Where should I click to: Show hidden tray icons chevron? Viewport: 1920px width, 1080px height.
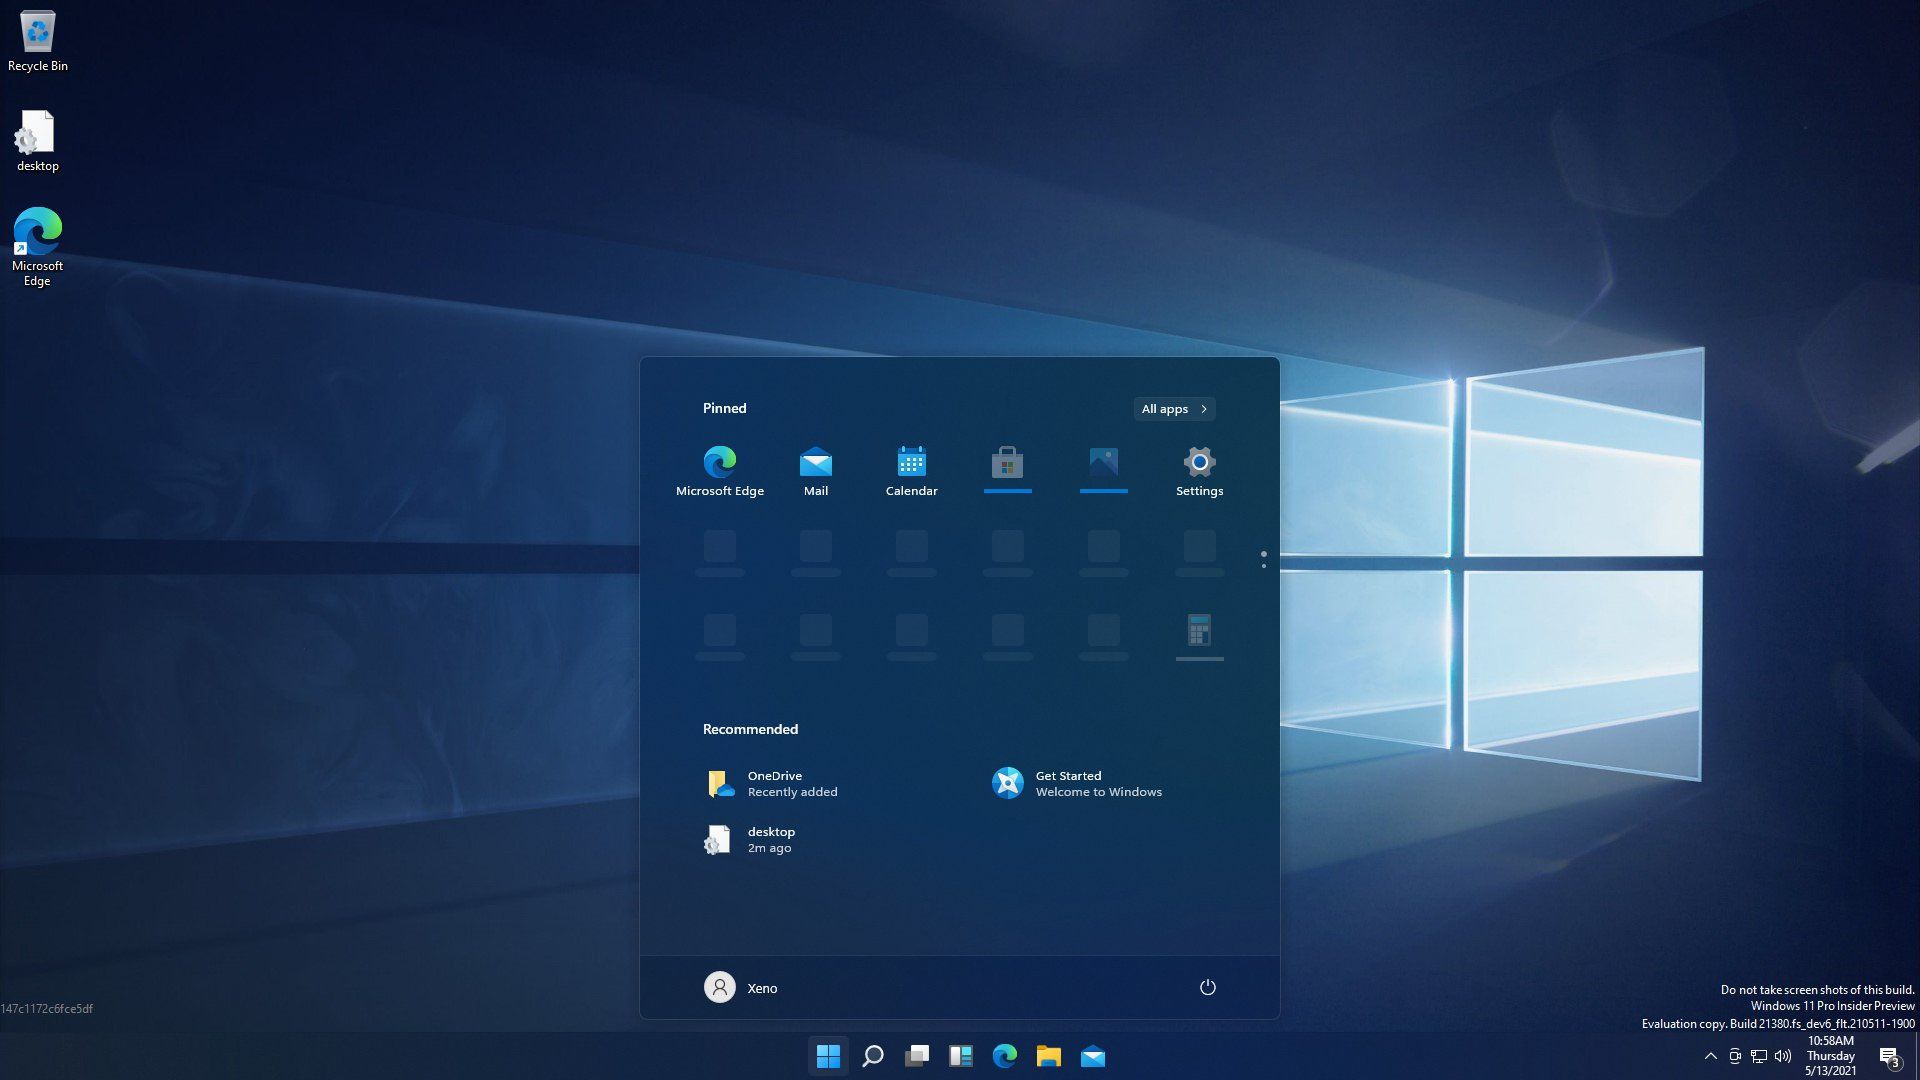[x=1710, y=1056]
